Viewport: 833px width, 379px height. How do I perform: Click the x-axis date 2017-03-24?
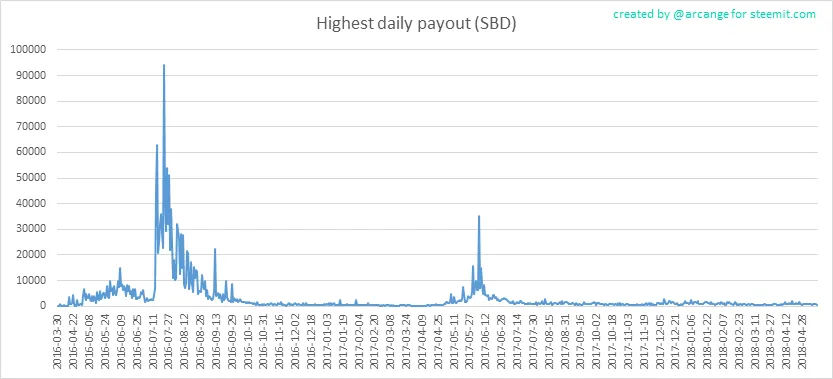tap(405, 341)
